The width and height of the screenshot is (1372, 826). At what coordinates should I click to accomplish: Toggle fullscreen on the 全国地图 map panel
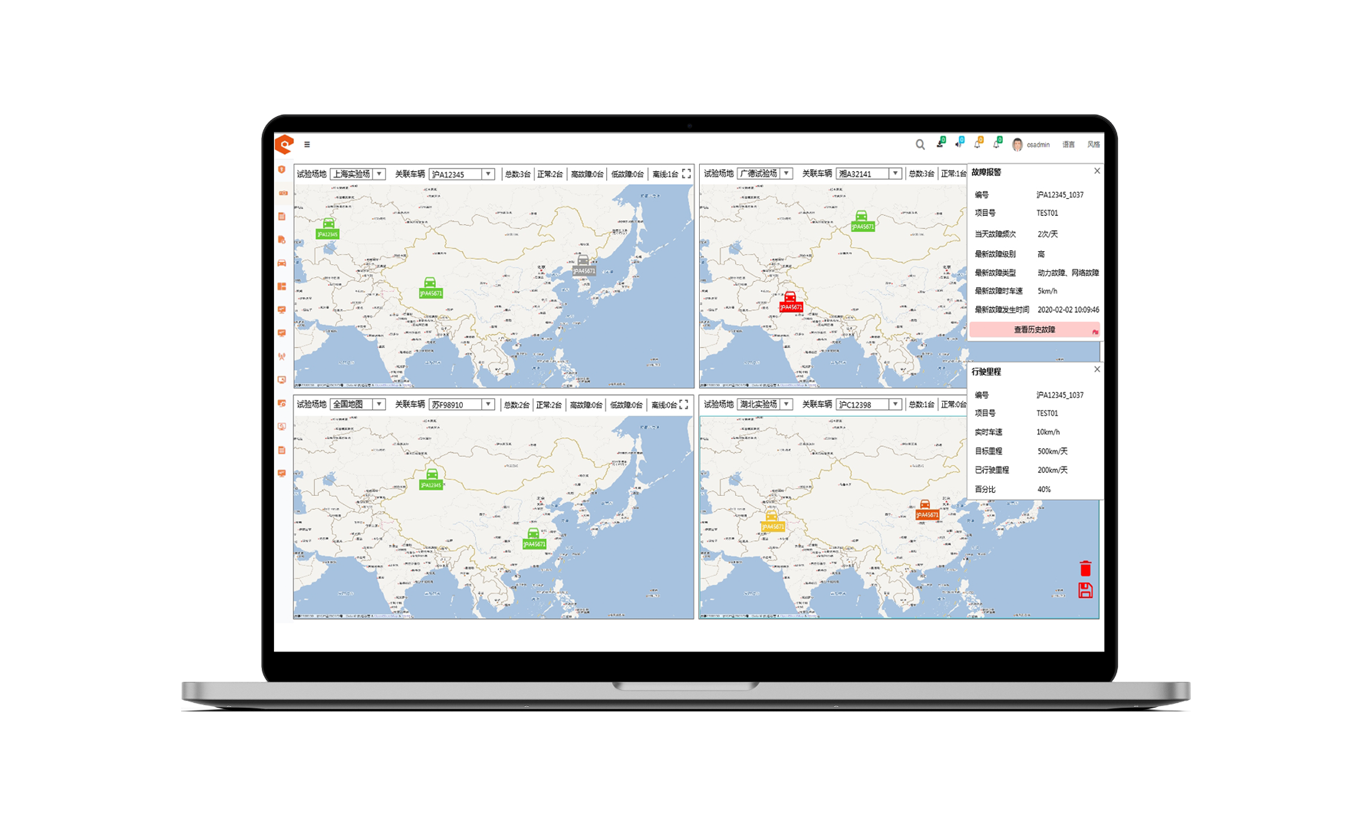(684, 405)
